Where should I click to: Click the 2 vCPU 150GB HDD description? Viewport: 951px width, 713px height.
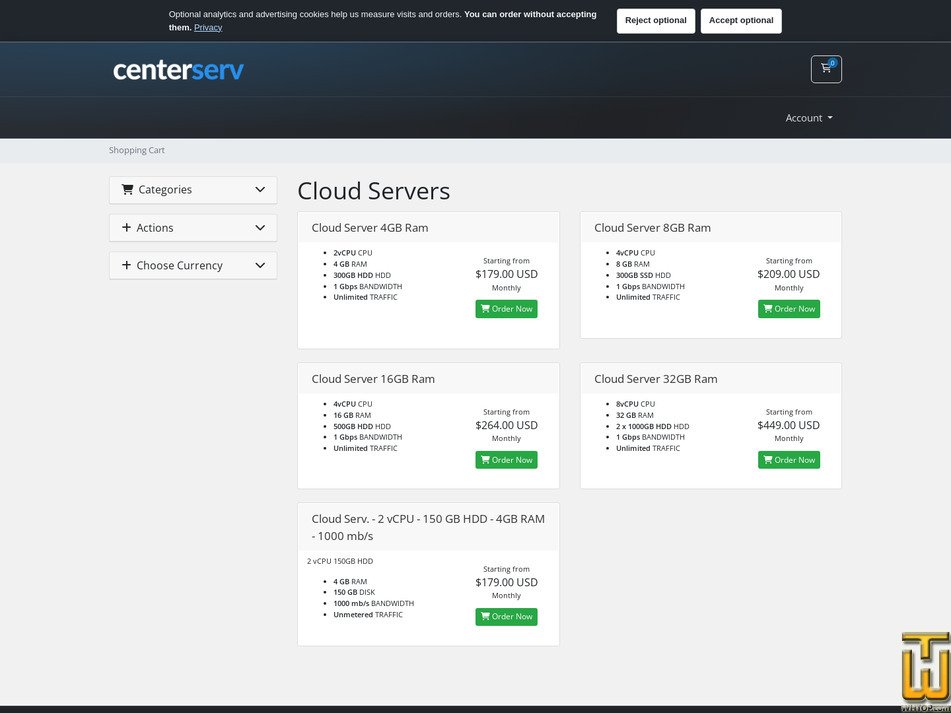point(340,561)
